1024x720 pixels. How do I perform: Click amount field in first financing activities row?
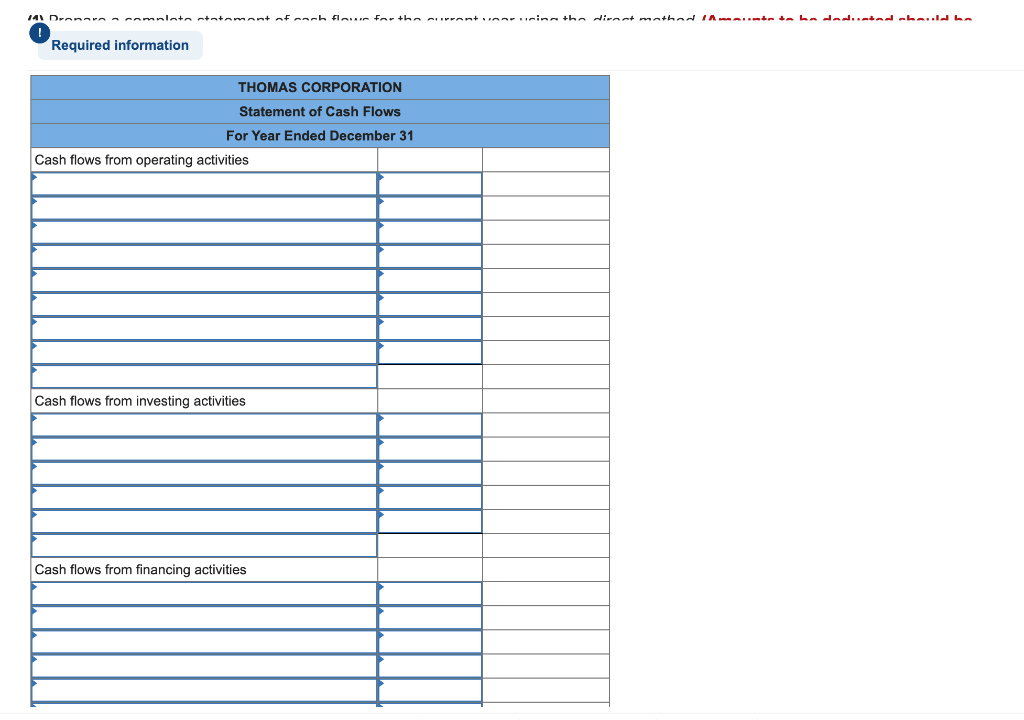(430, 594)
